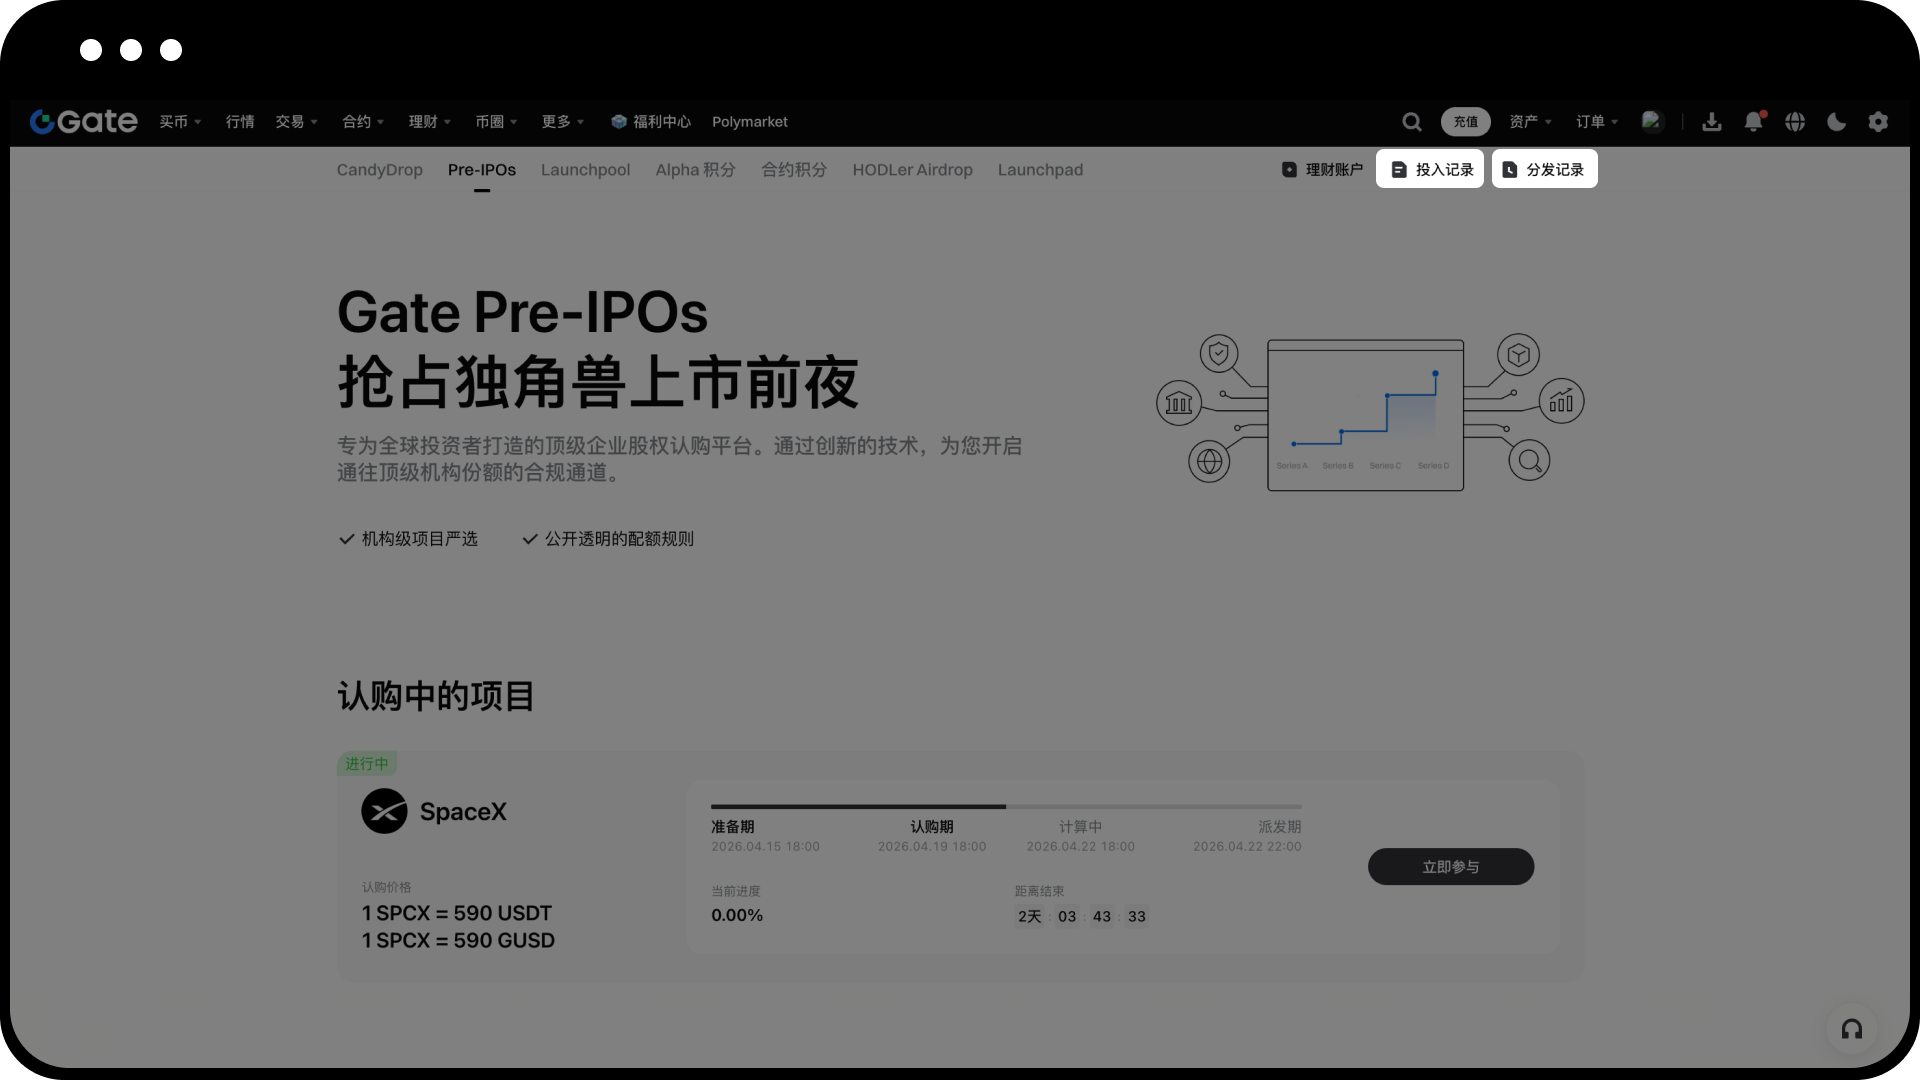The image size is (1920, 1080).
Task: Switch to the CandyDrop tab
Action: [x=379, y=170]
